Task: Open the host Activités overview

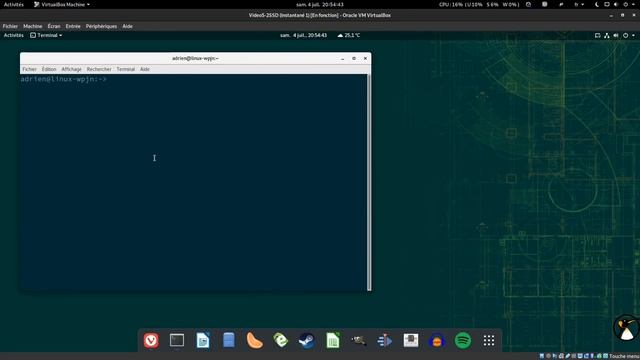Action: point(13,4)
